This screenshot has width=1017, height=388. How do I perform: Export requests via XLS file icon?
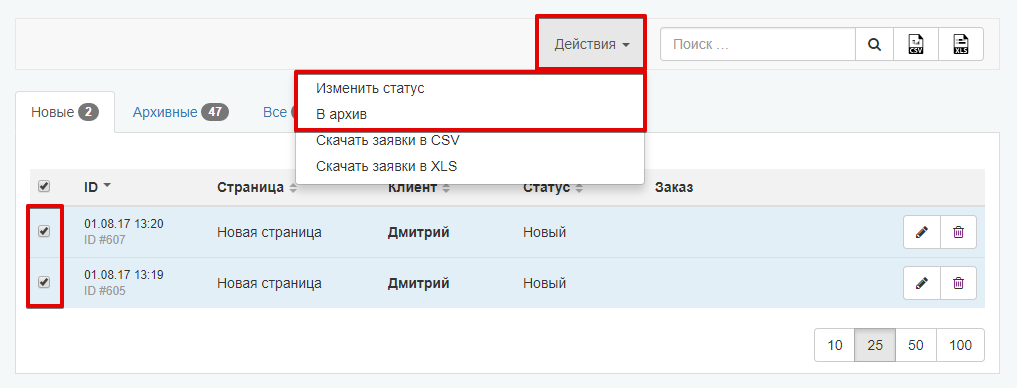click(961, 44)
